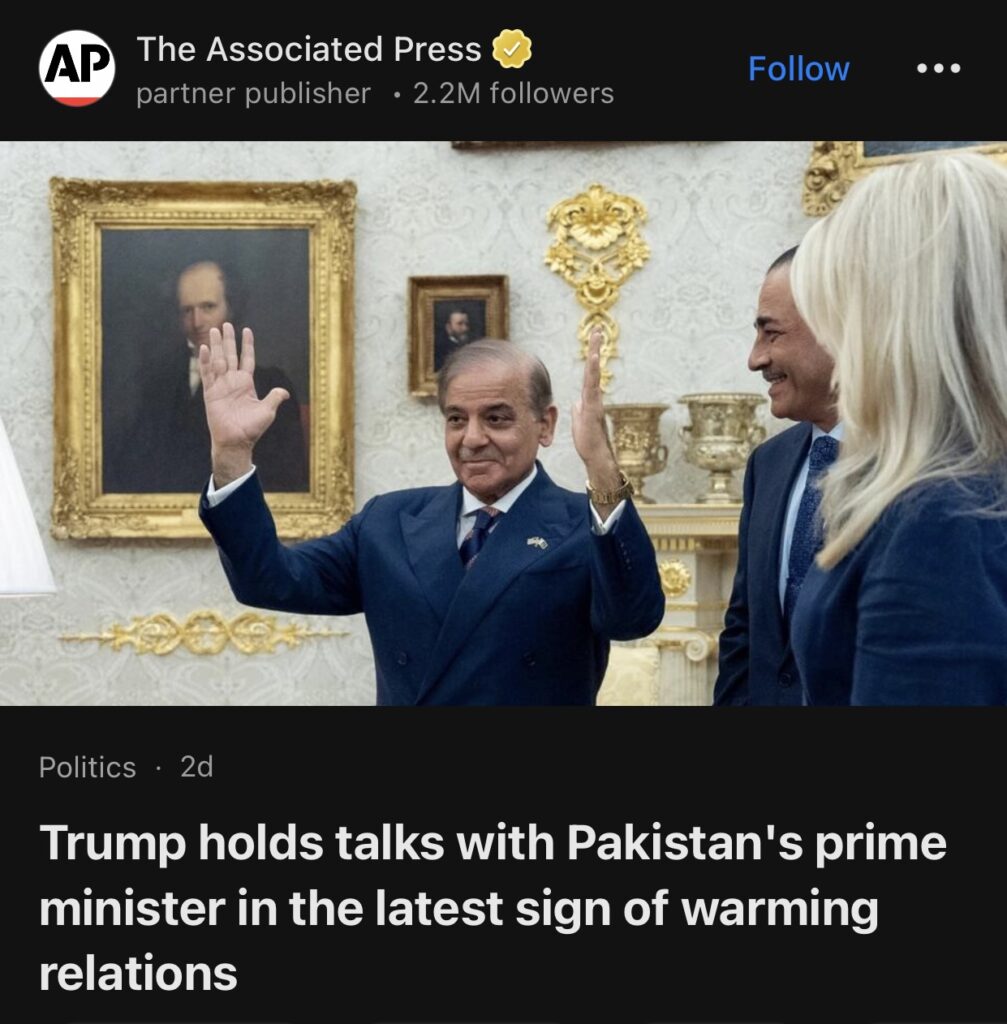
Task: Click the 2d timestamp
Action: (197, 767)
